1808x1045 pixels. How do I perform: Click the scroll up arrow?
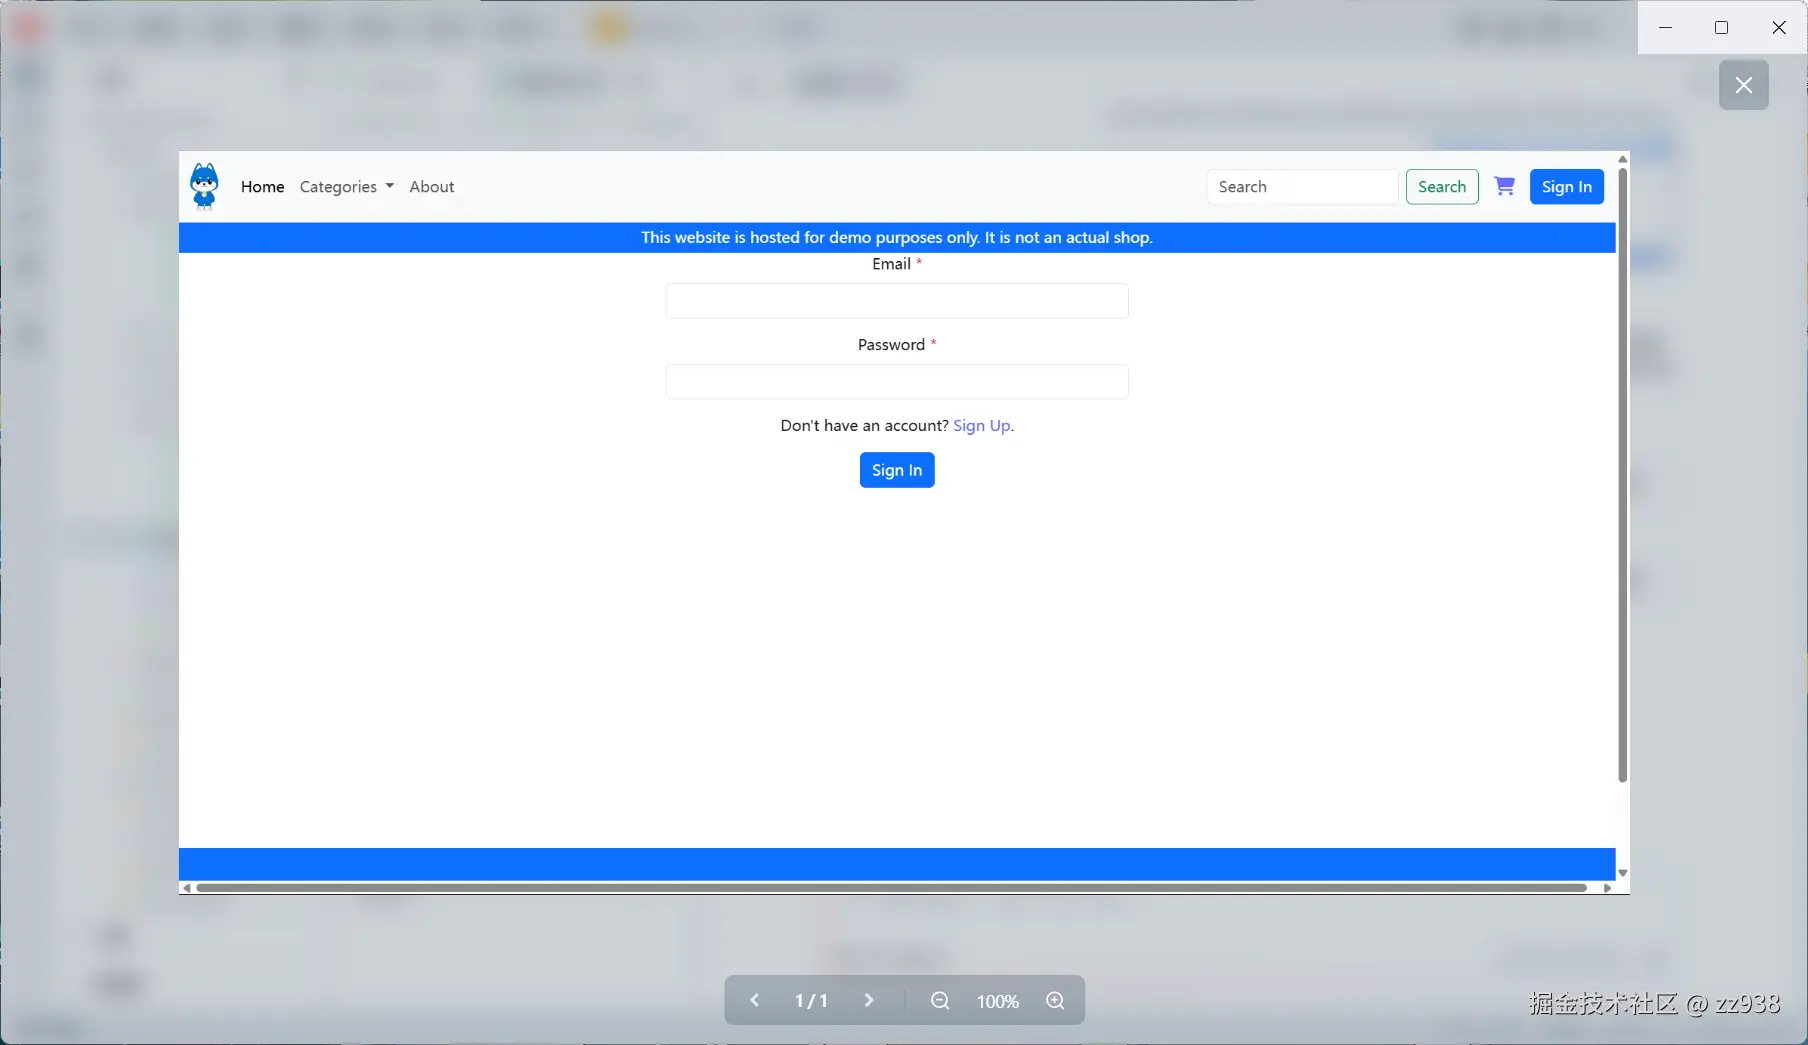click(x=1622, y=159)
